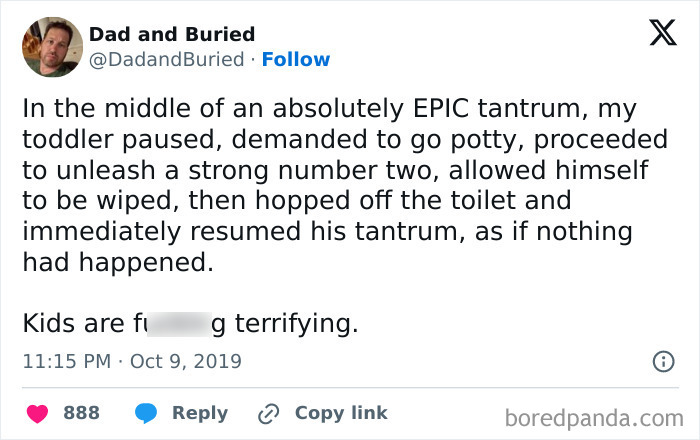700x440 pixels.
Task: Click the X logo in the corner
Action: click(656, 33)
